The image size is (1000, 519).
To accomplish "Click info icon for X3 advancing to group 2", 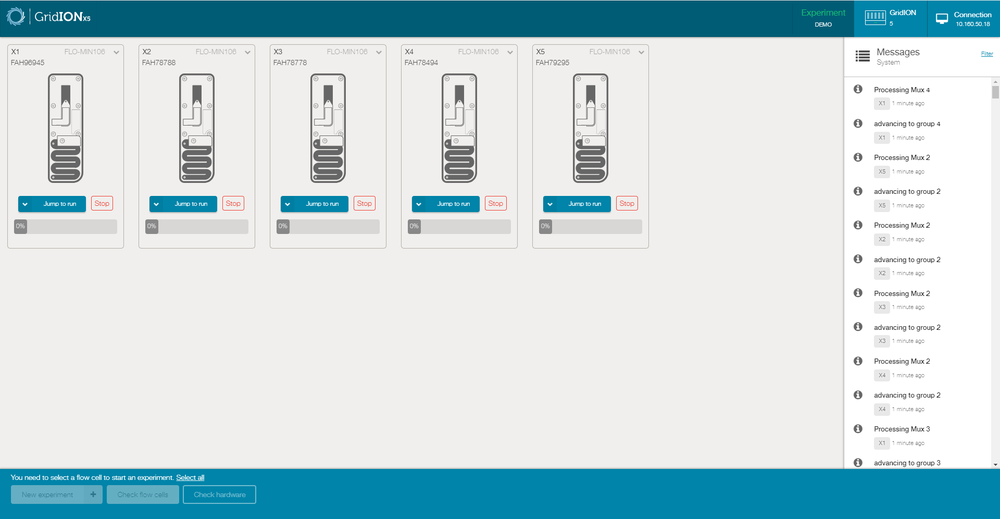I will pyautogui.click(x=858, y=326).
